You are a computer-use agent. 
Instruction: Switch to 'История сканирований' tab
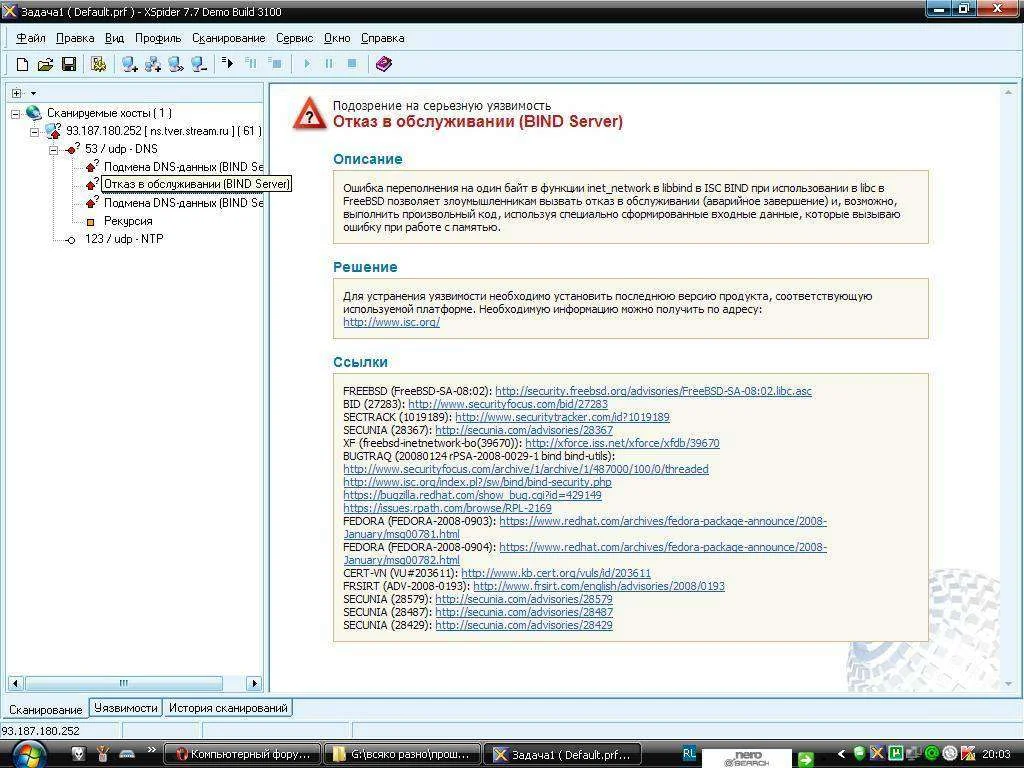pos(228,708)
